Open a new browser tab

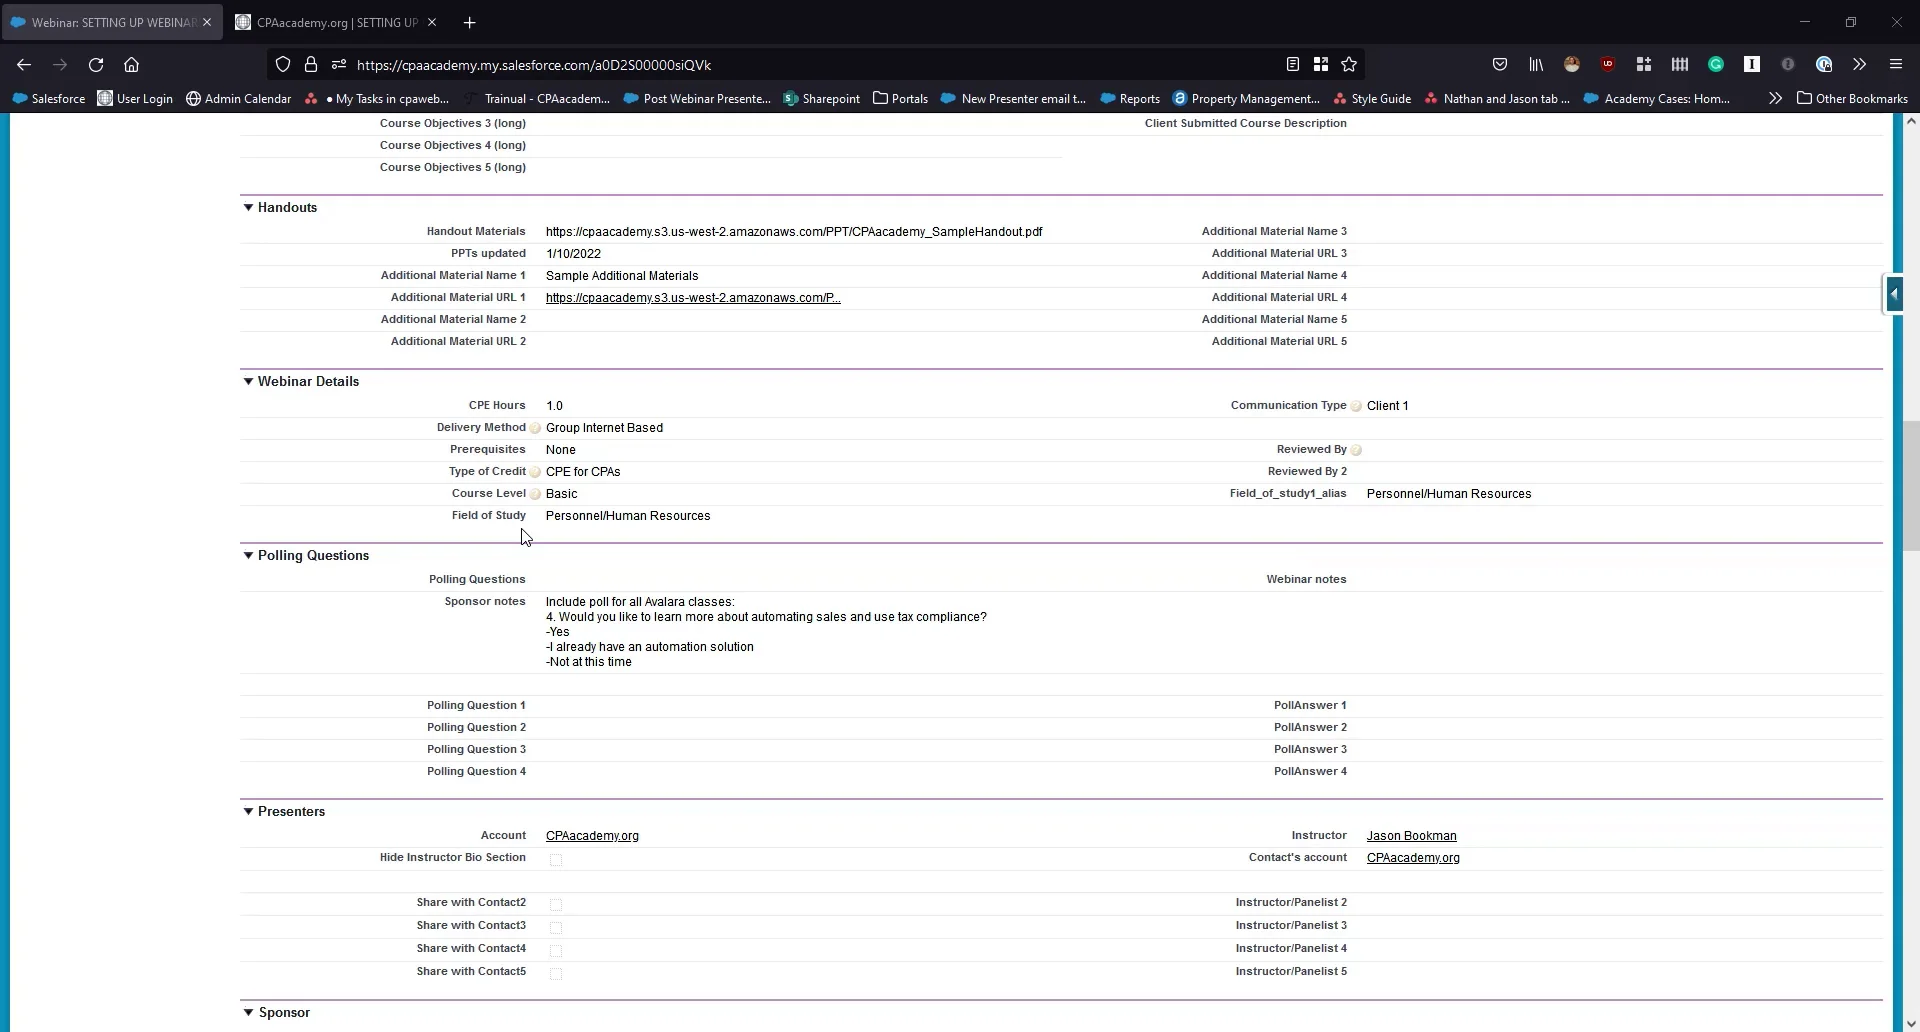[469, 22]
